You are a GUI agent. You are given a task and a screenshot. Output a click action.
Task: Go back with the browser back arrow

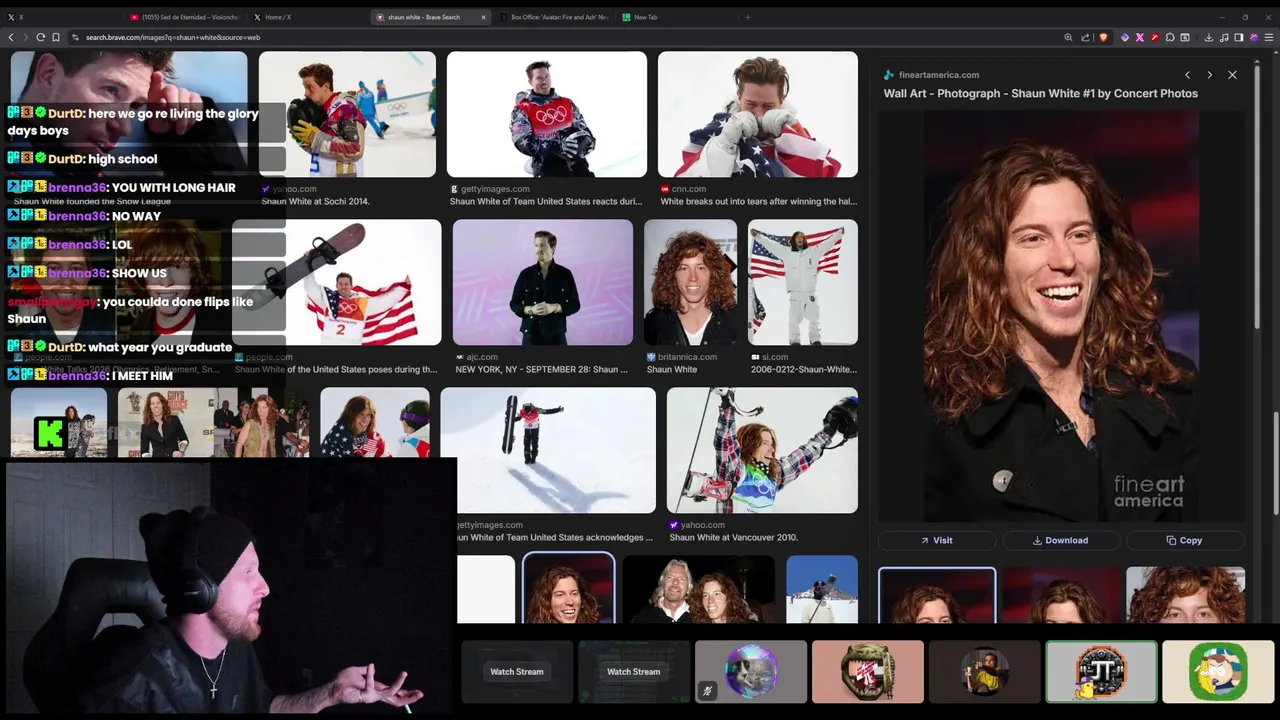tap(11, 37)
